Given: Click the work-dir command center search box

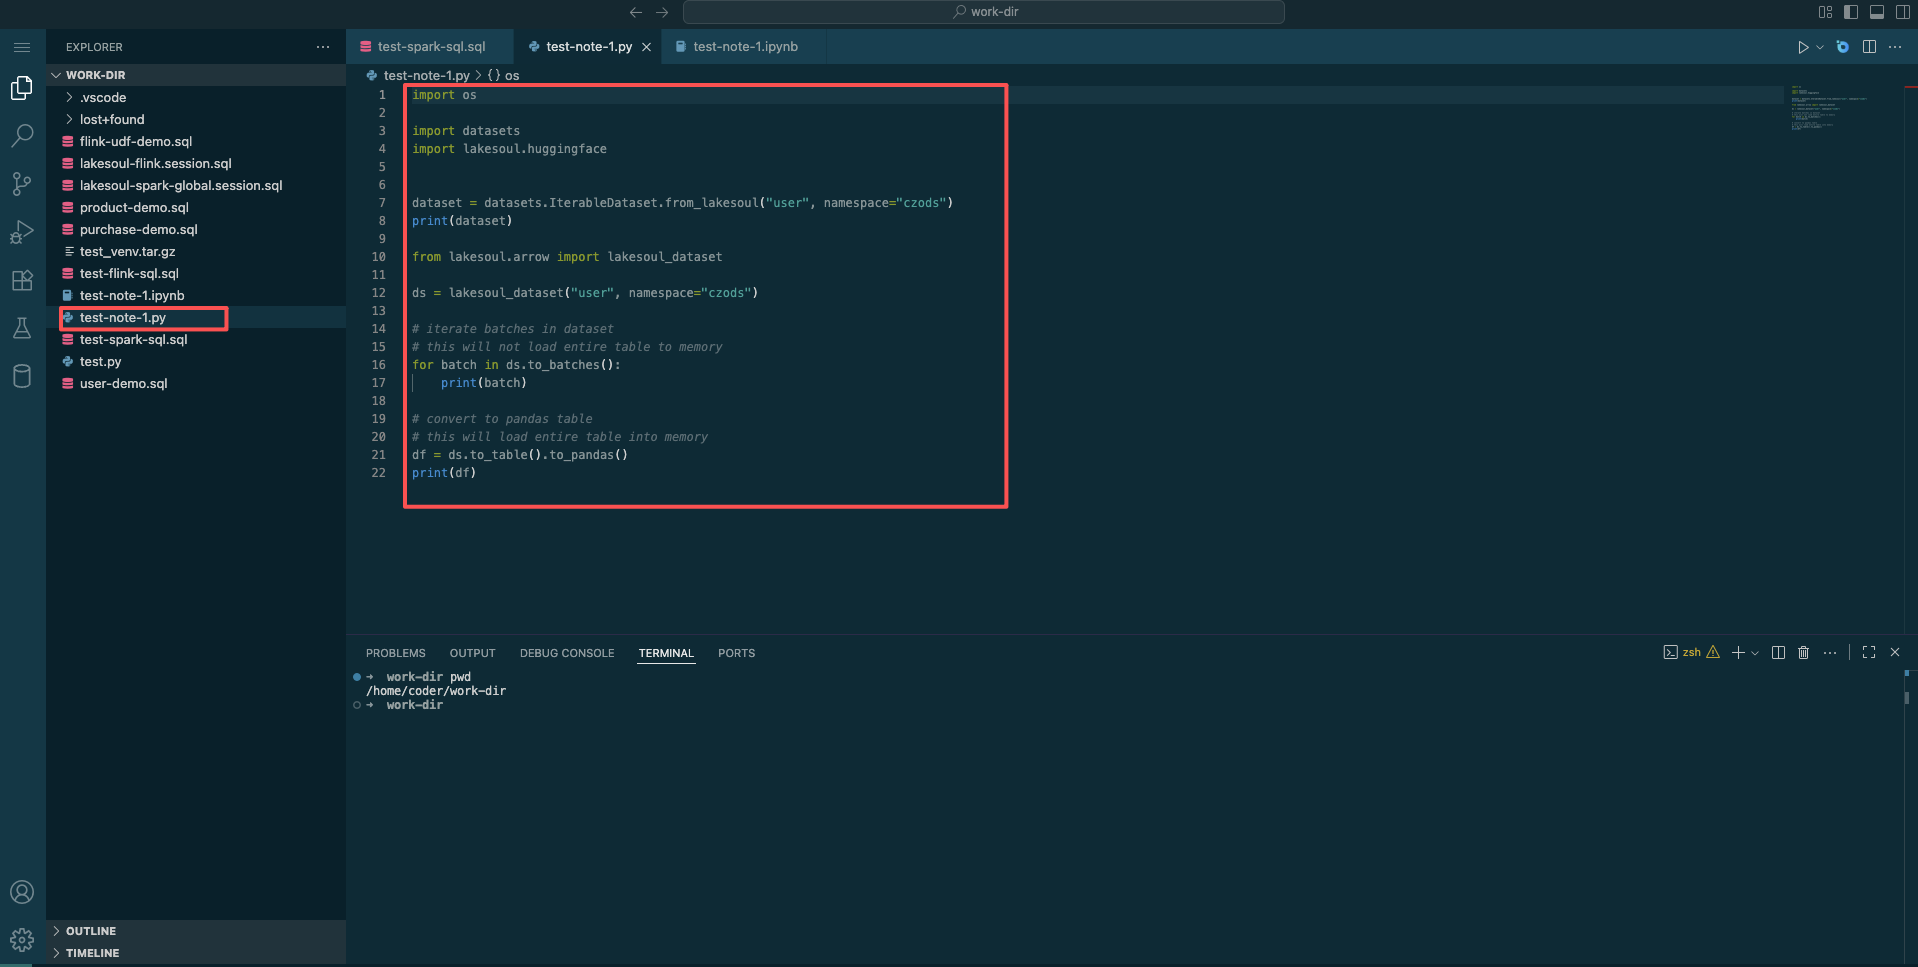Looking at the screenshot, I should [984, 12].
